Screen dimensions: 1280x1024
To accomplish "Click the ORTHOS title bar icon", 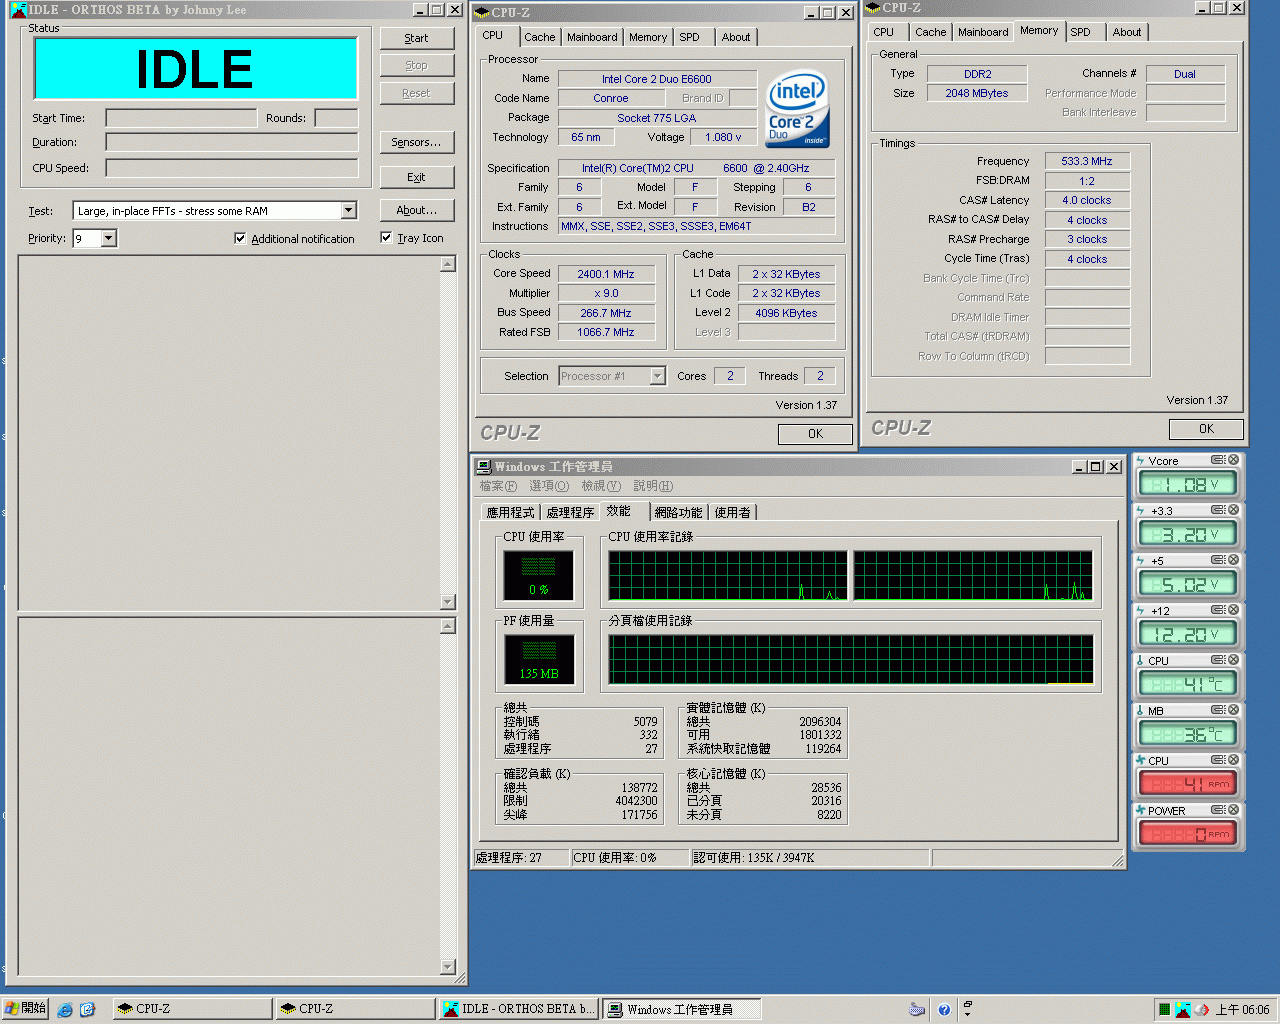I will tap(19, 9).
